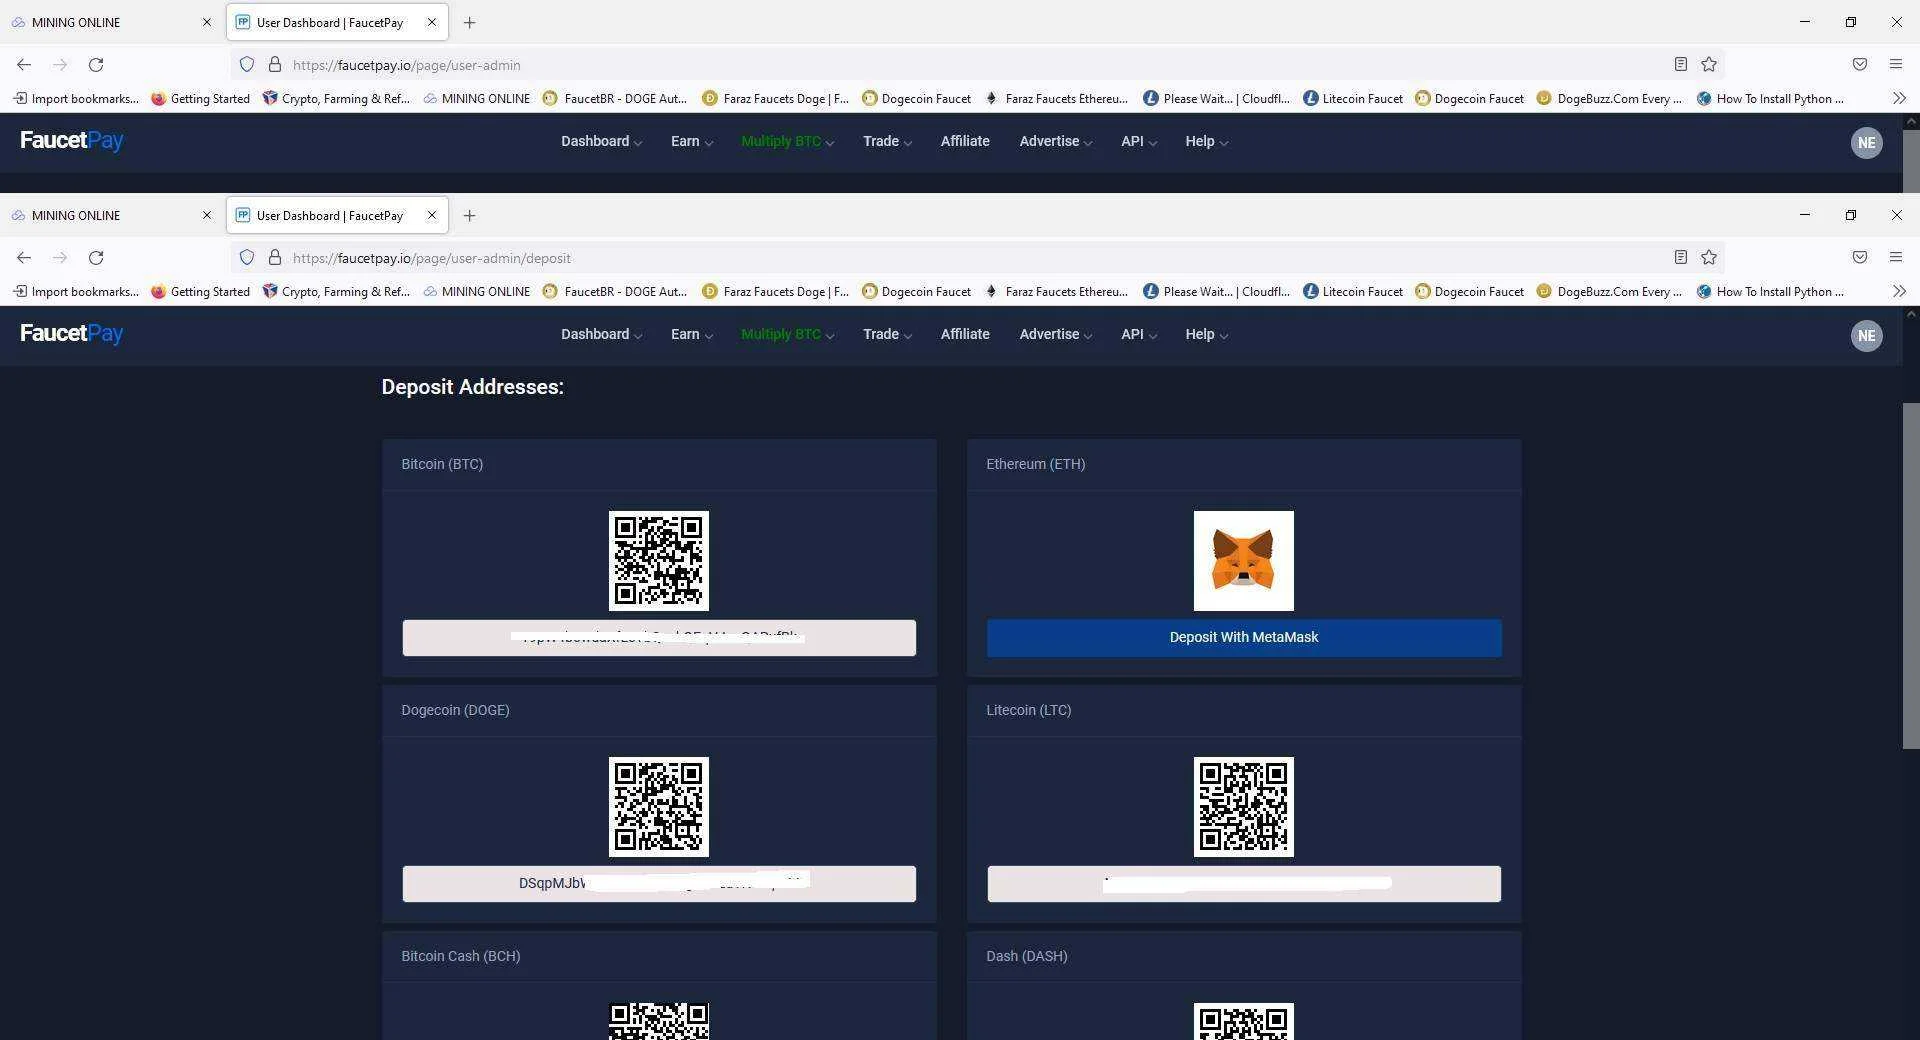Click the padlock icon beside the user-admin URL
Viewport: 1920px width, 1040px height.
click(x=275, y=65)
